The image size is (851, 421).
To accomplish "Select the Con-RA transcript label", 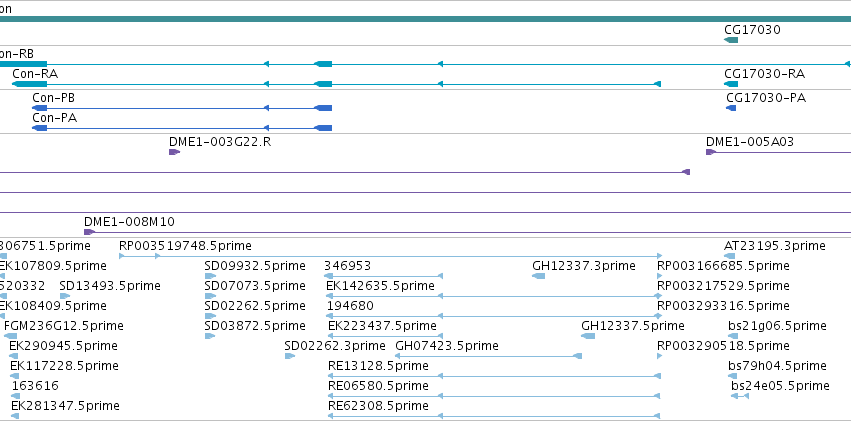I will [35, 73].
